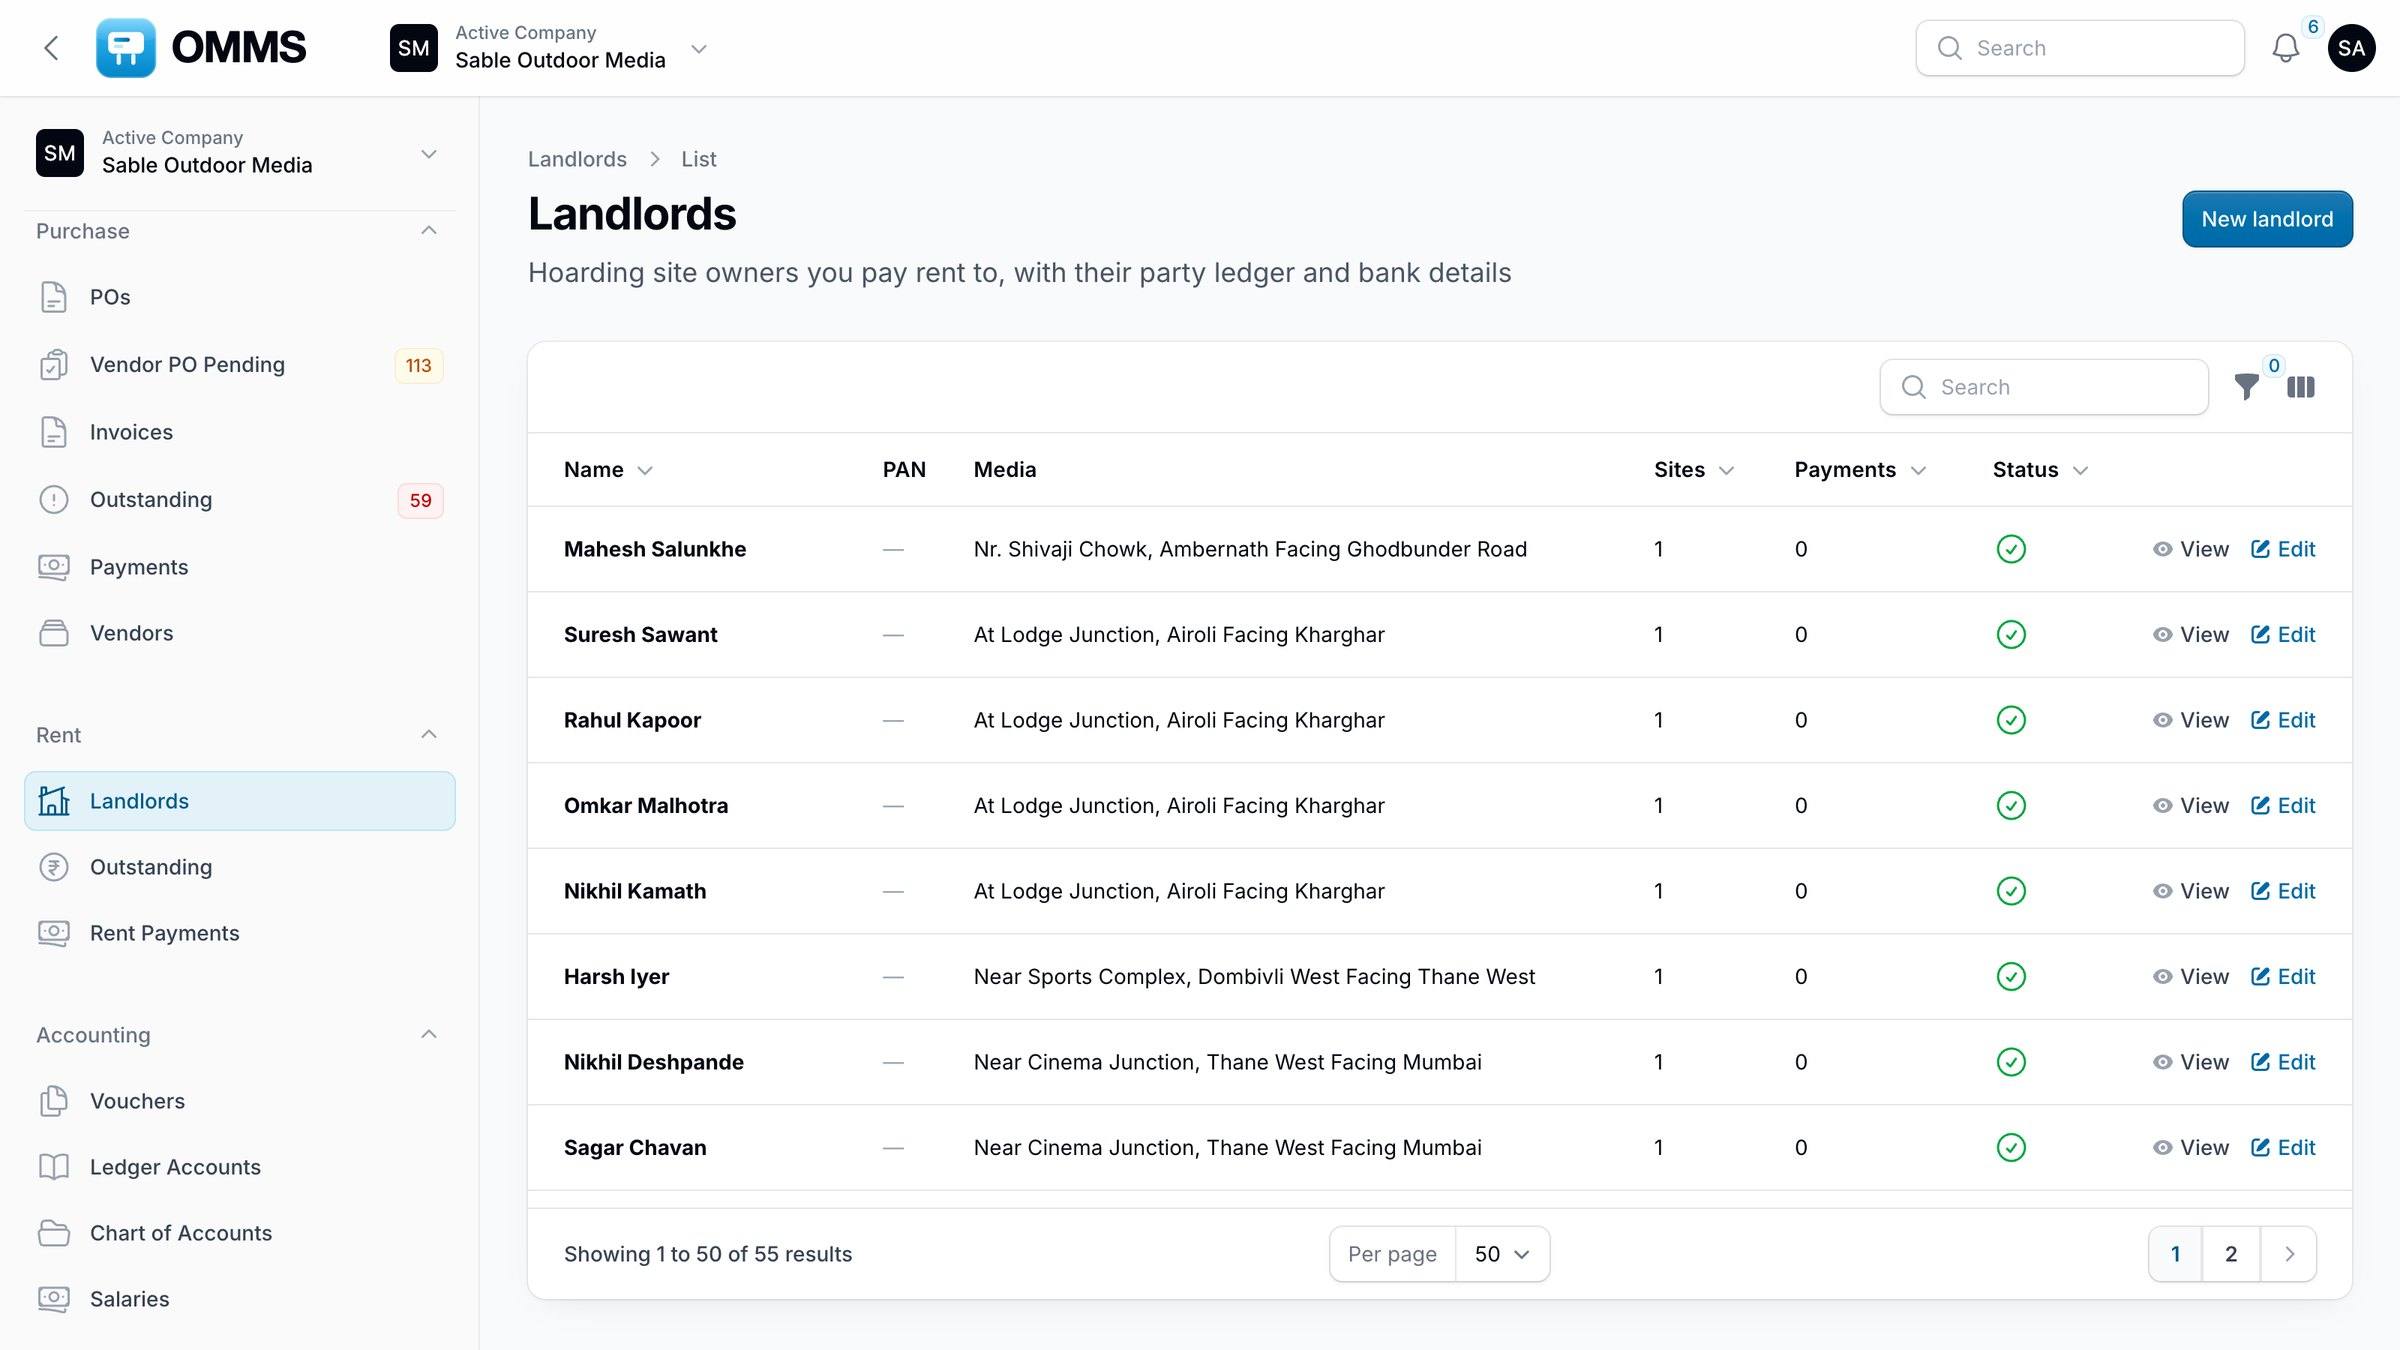Click the POs document icon
Image resolution: width=2400 pixels, height=1350 pixels.
click(x=54, y=297)
